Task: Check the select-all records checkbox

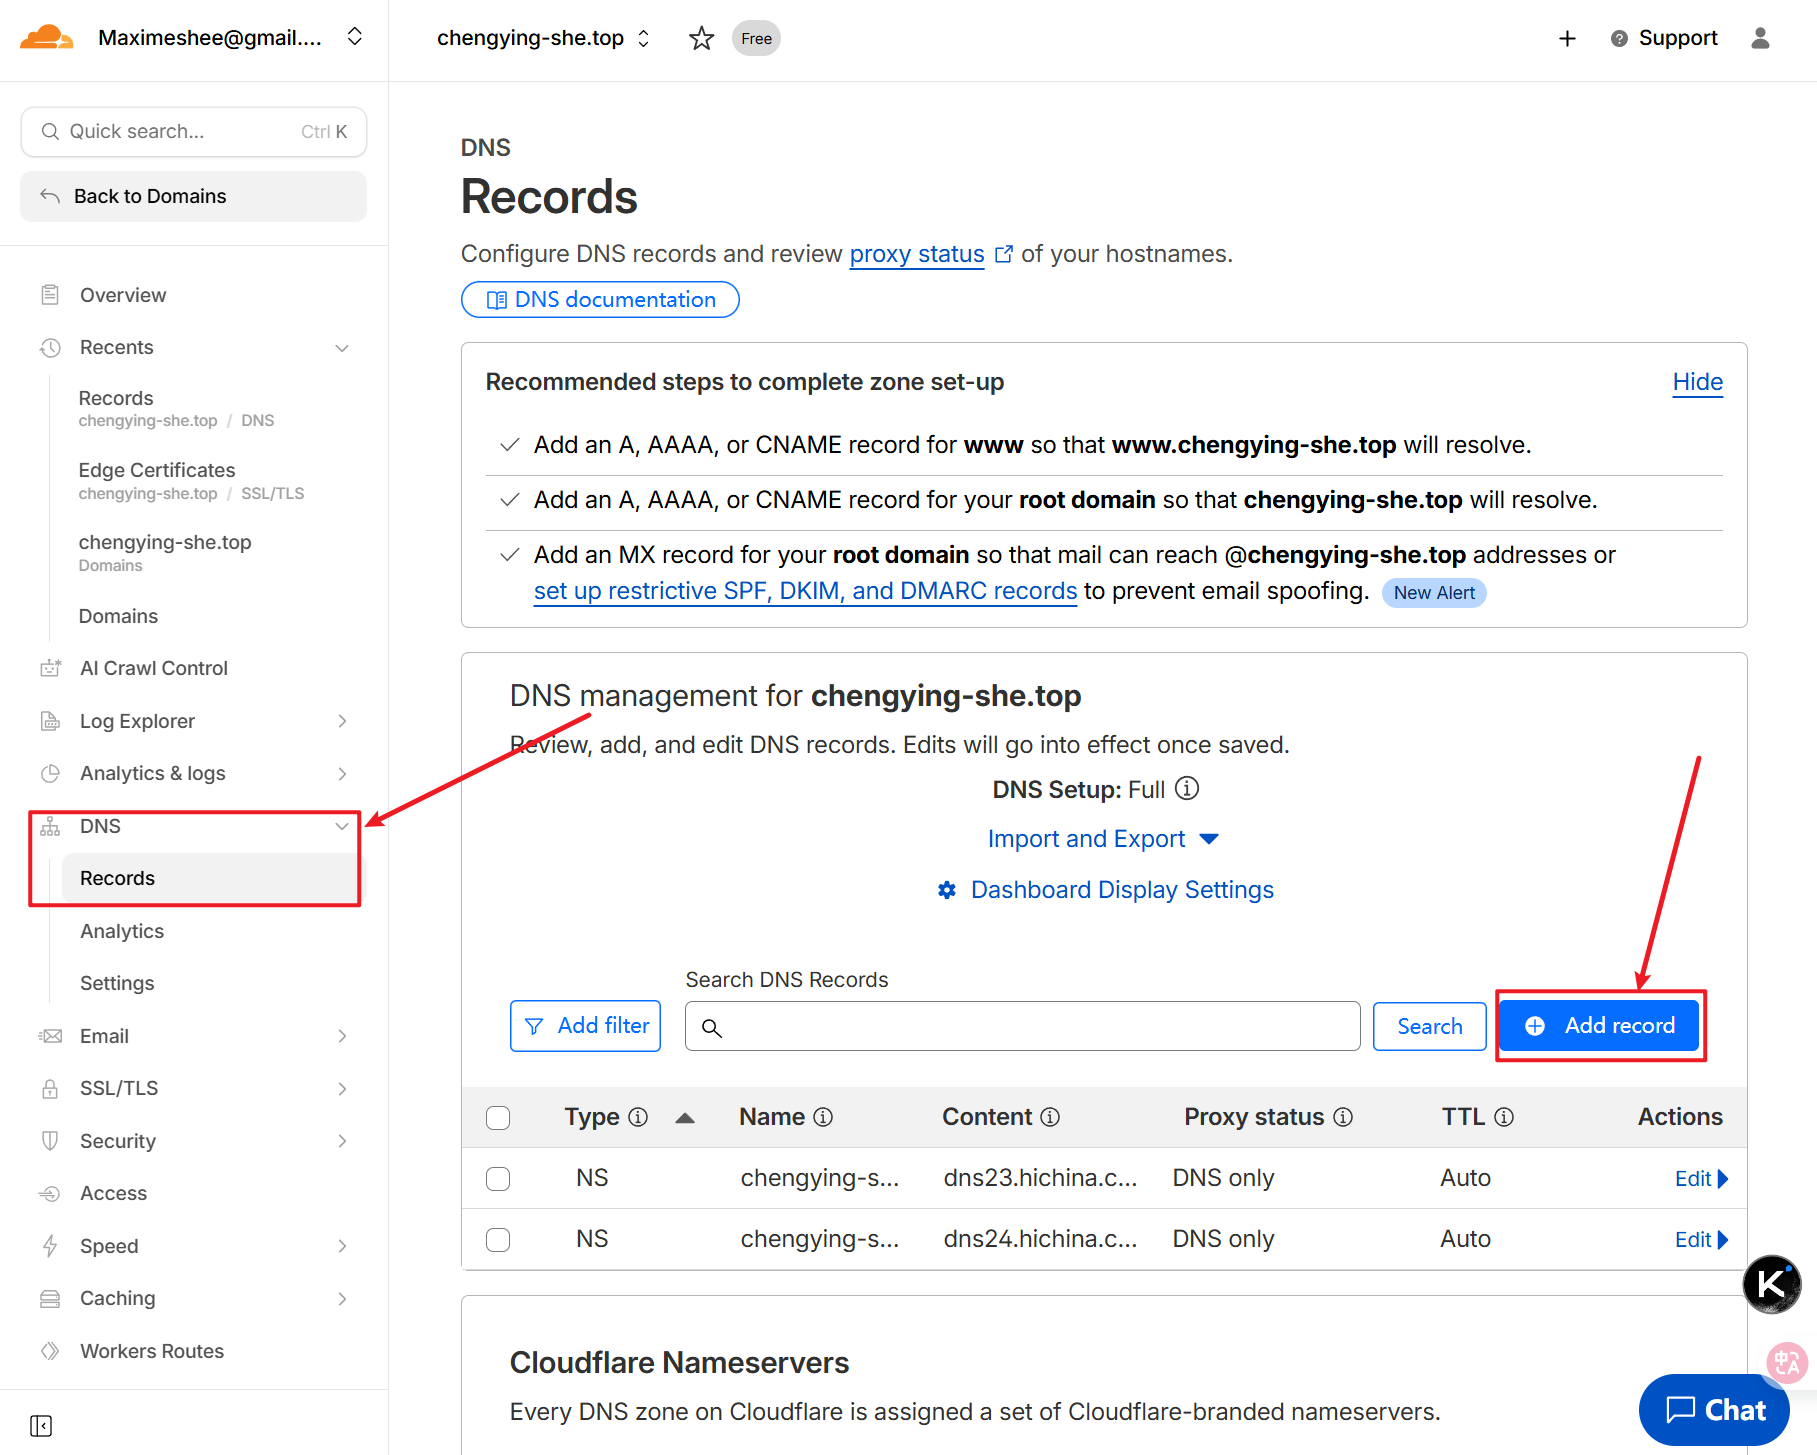Action: click(x=498, y=1117)
